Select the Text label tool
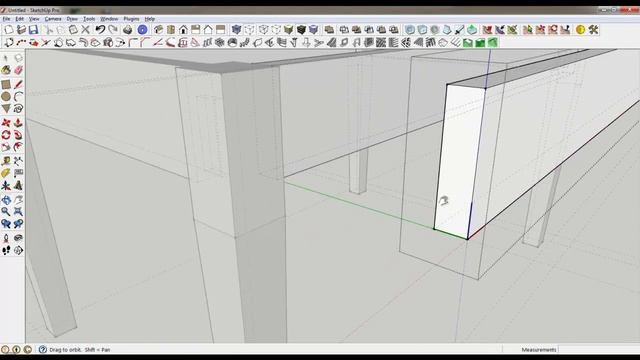The image size is (640, 360). click(18, 173)
